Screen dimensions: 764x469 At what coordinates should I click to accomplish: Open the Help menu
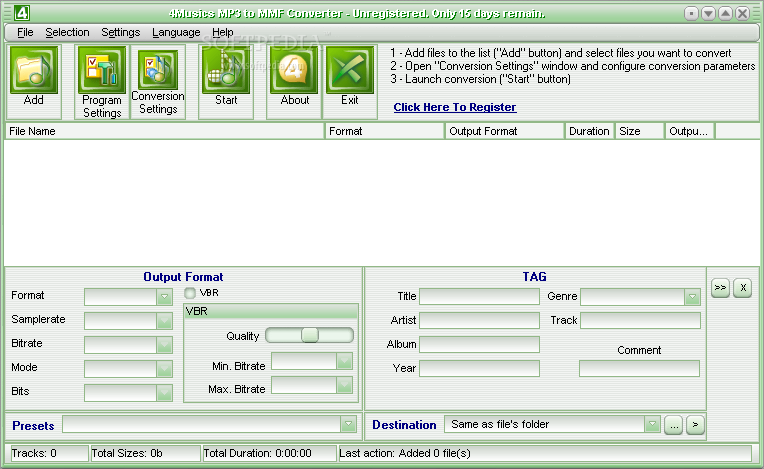click(x=223, y=33)
